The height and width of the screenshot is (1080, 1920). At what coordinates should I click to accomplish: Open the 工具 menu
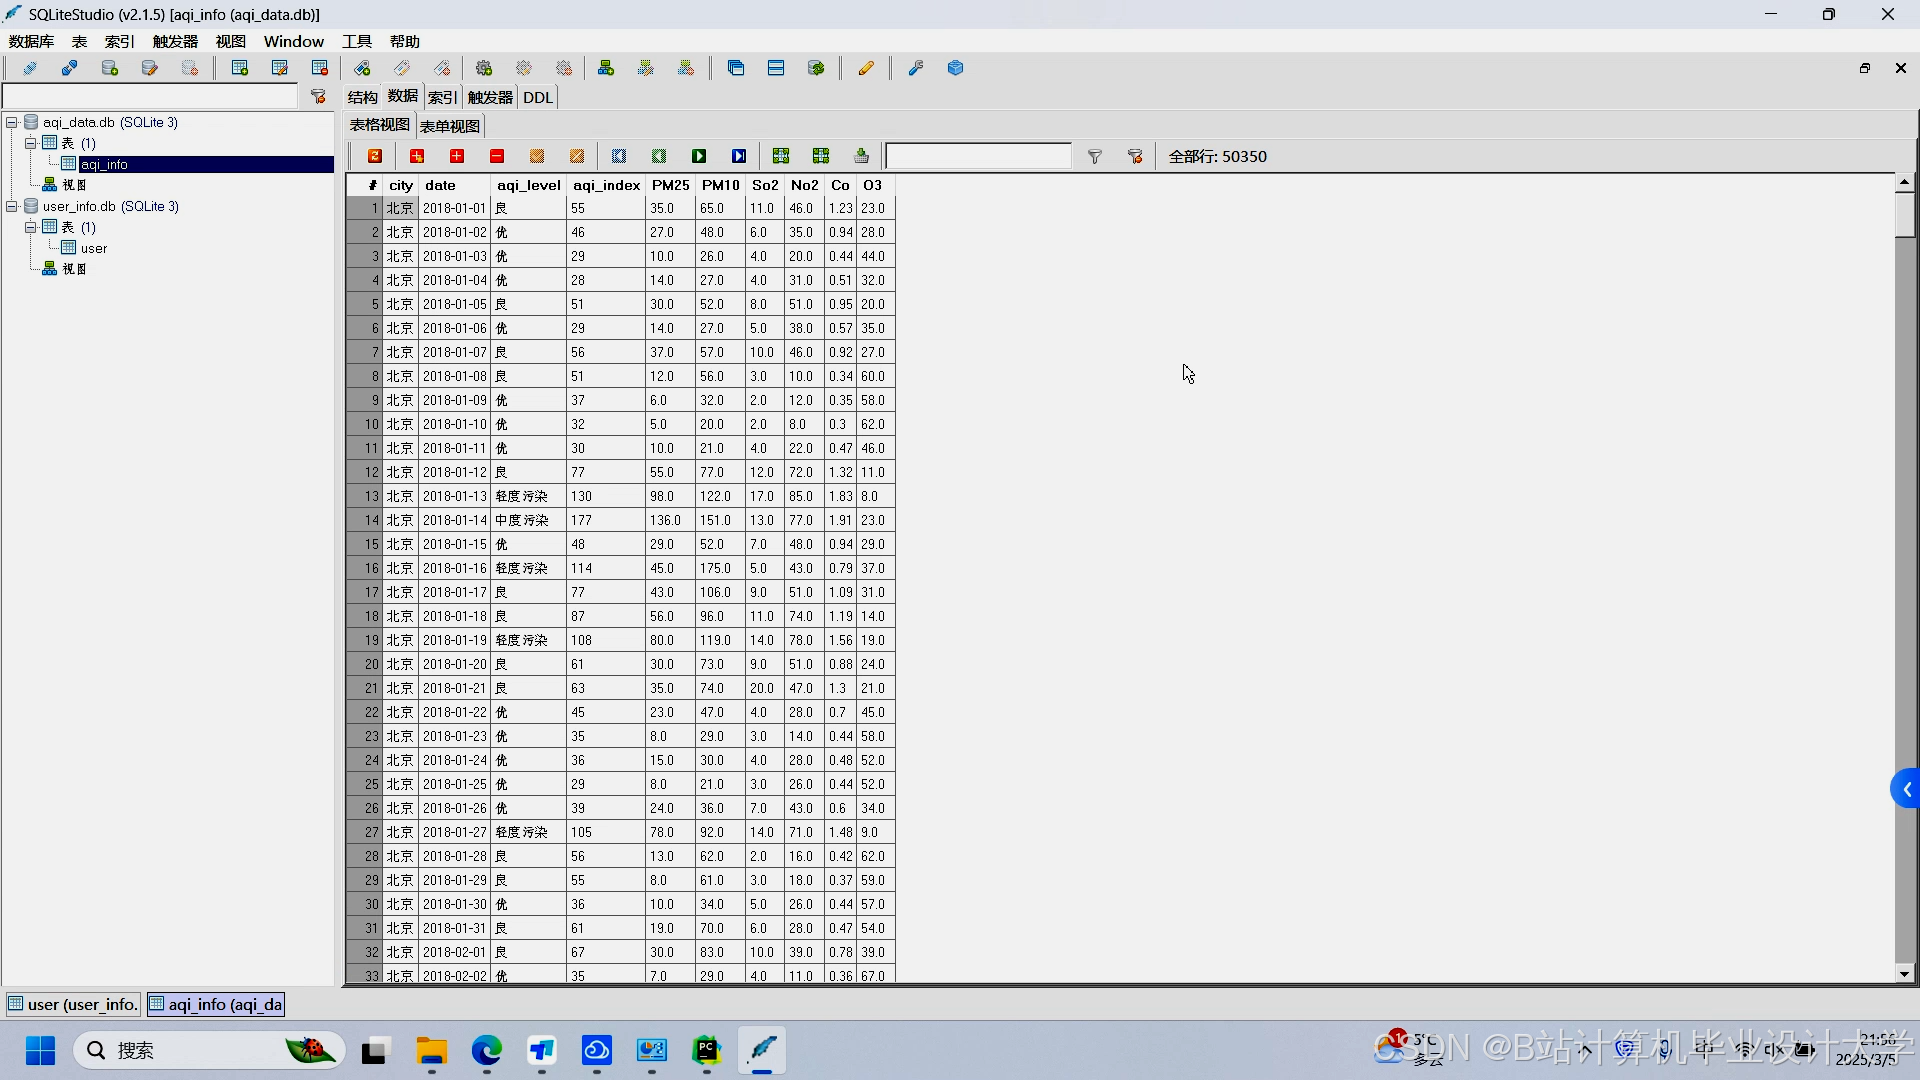(356, 41)
